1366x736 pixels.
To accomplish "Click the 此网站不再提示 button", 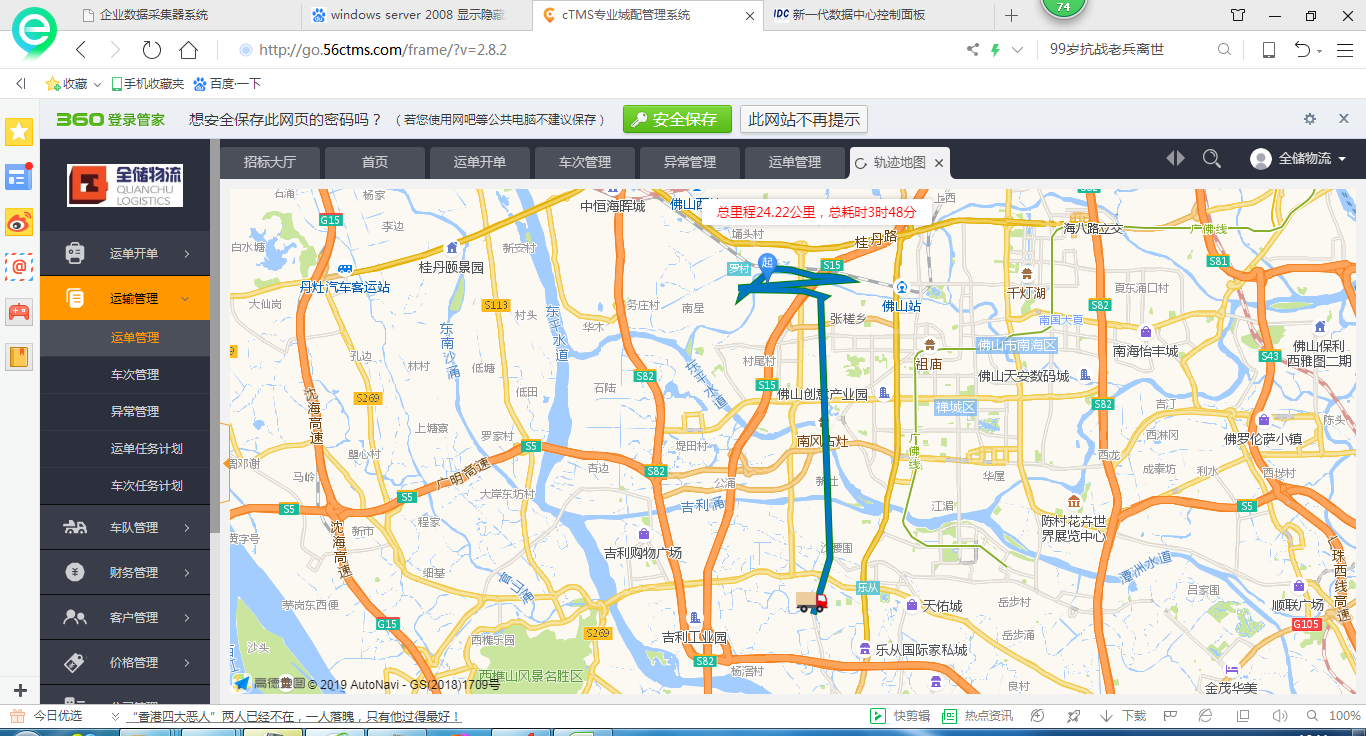I will coord(804,120).
